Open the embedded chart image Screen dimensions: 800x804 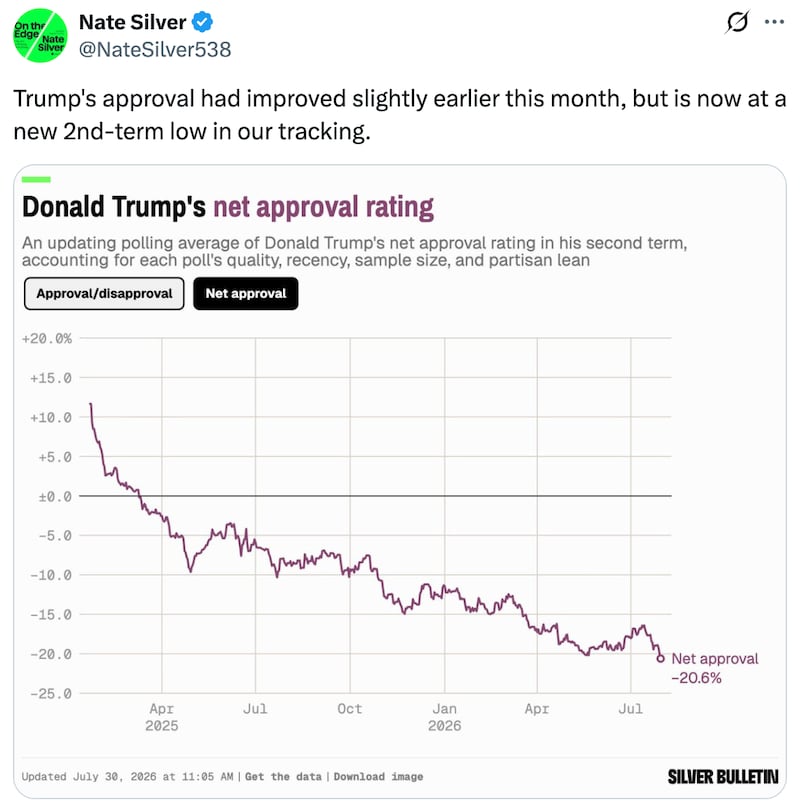(x=399, y=481)
